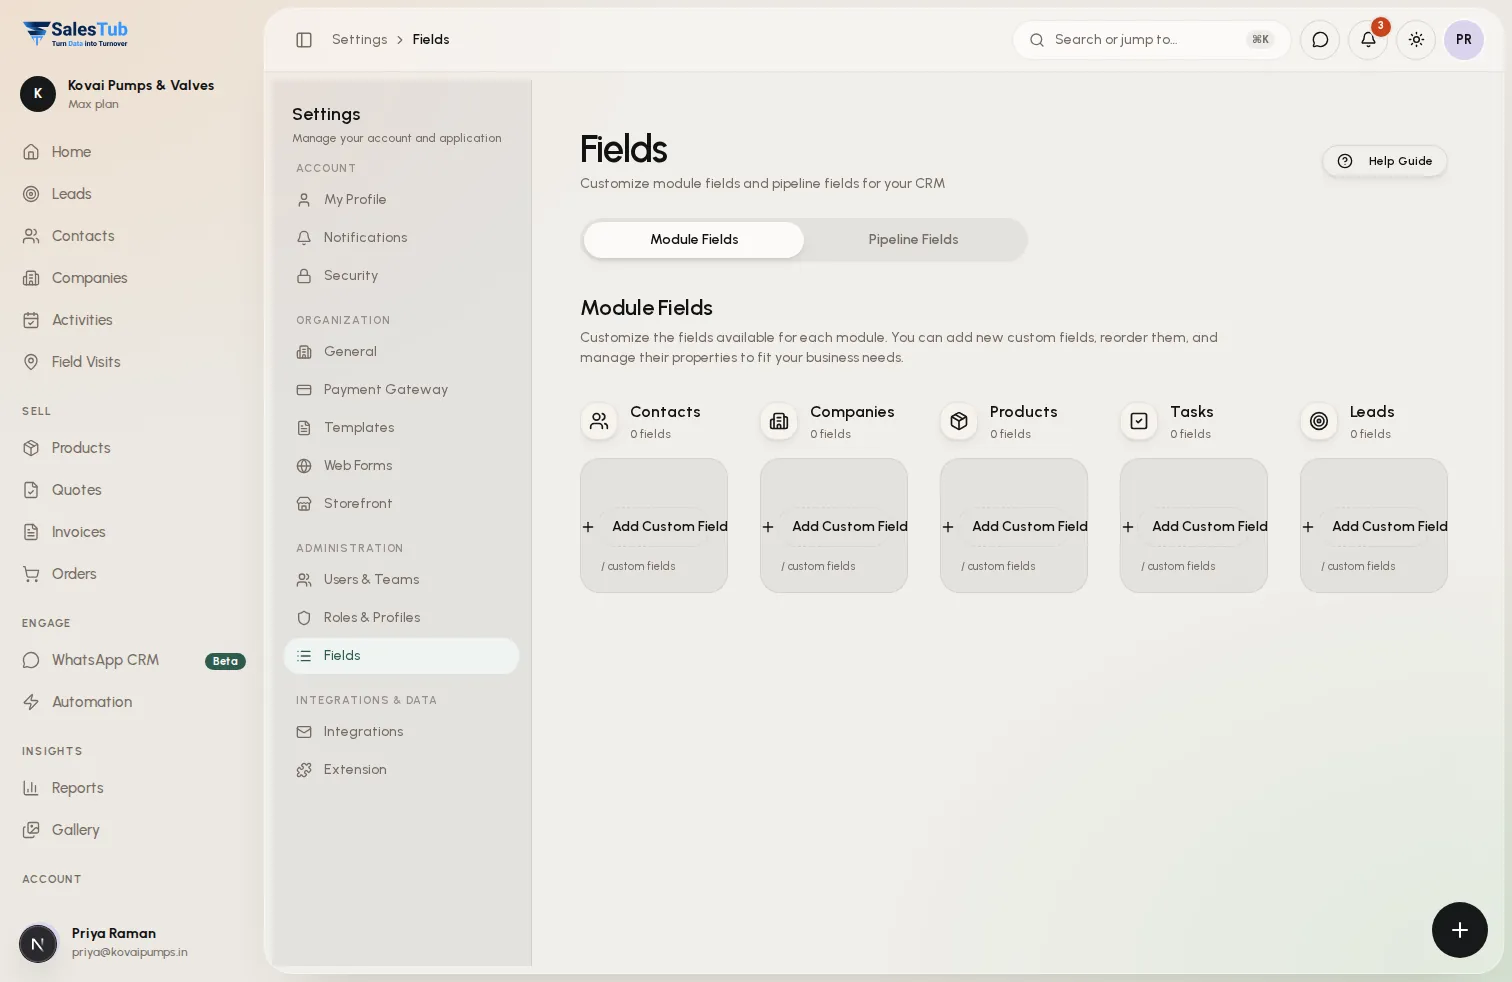Open Notifications settings
1512x982 pixels.
tap(401, 238)
